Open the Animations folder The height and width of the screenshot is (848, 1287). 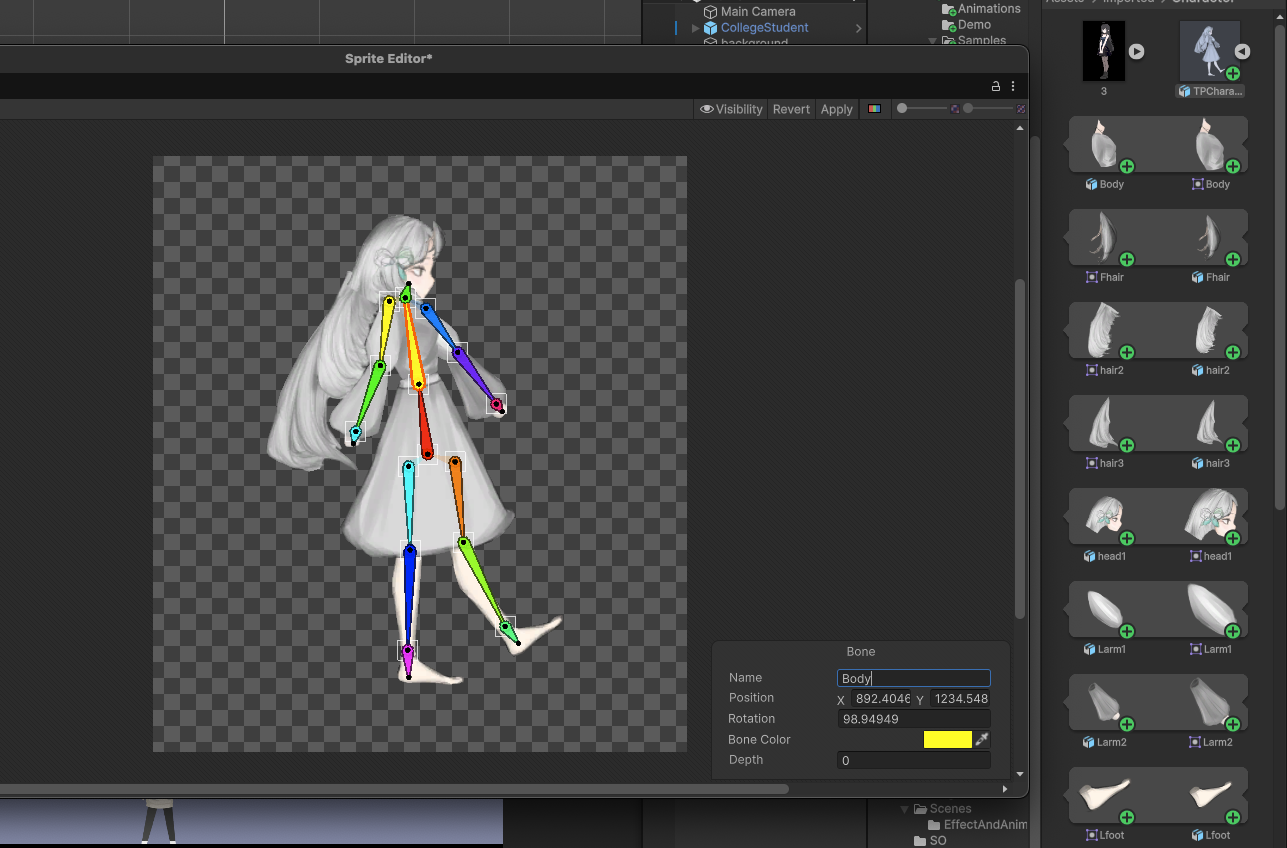tap(988, 9)
